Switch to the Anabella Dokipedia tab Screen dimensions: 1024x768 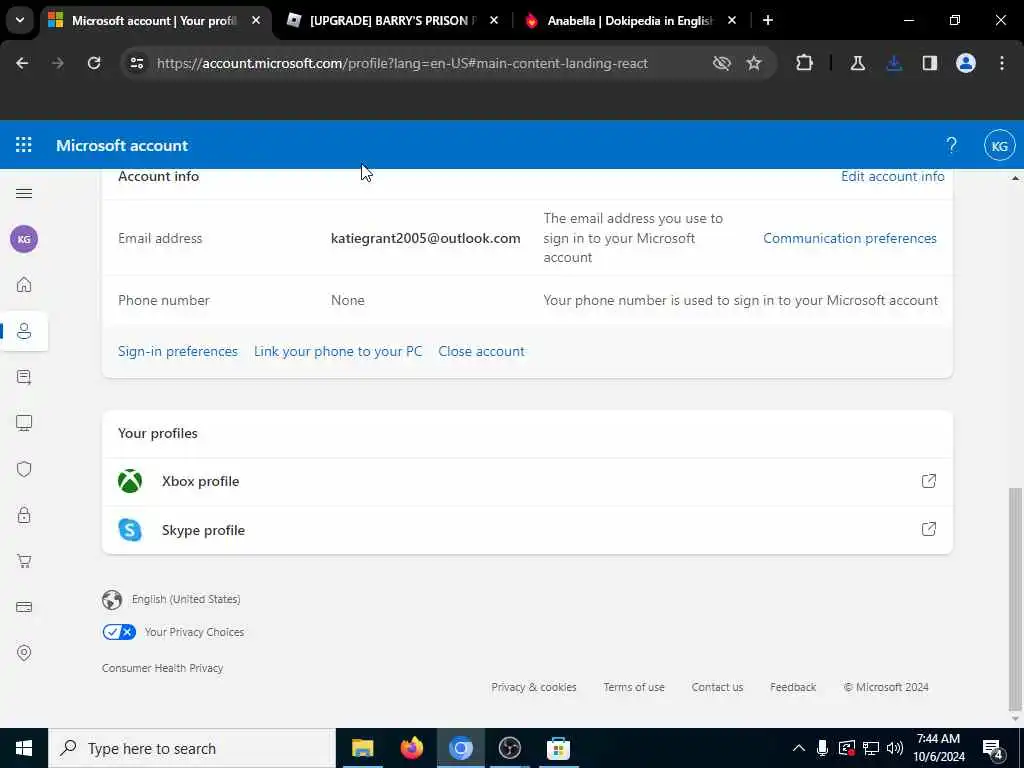630,21
